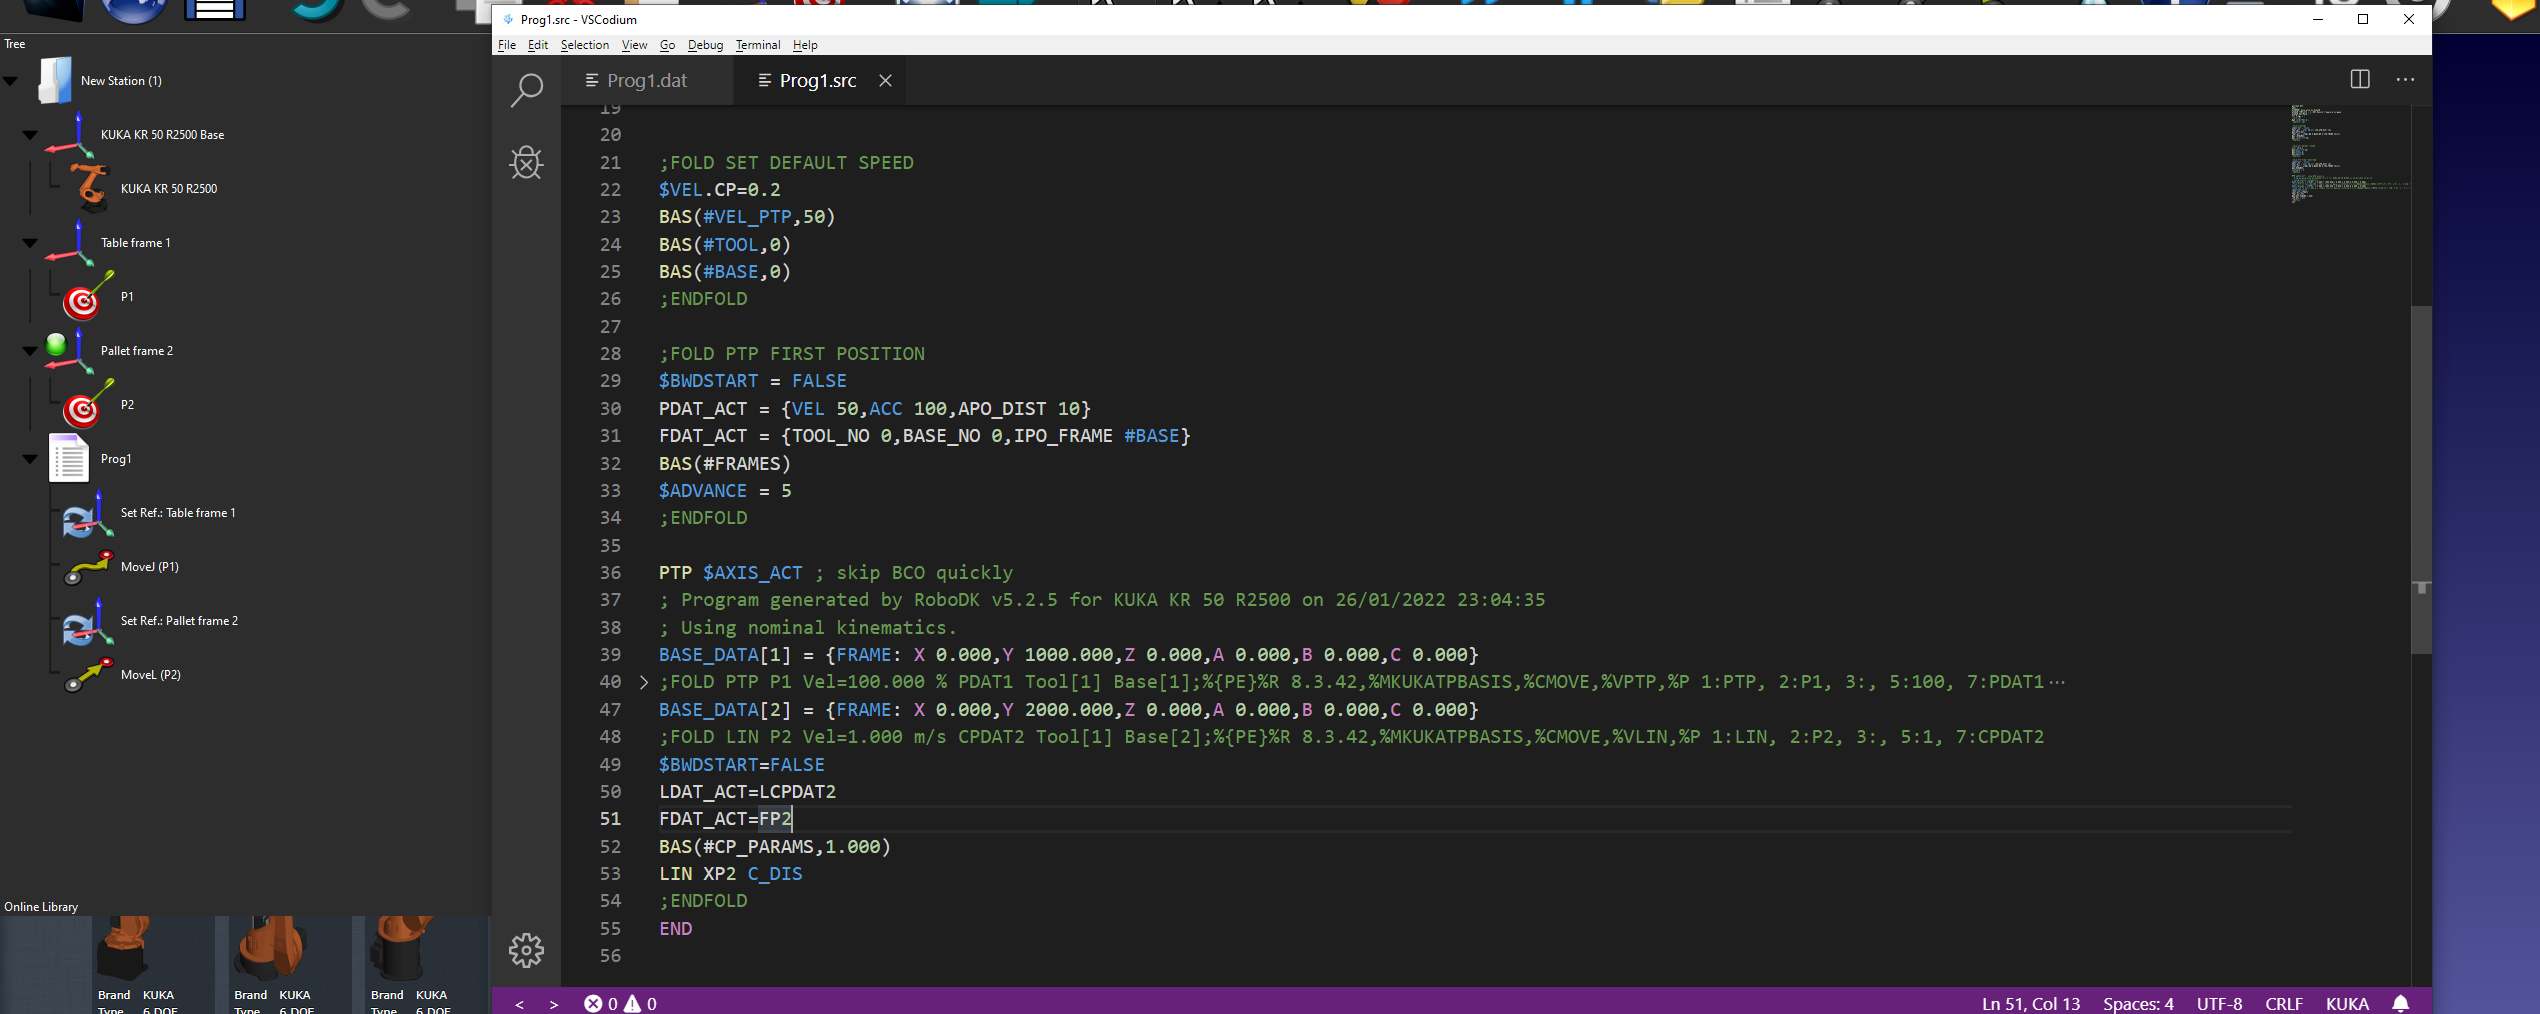
Task: Collapse the Pallet frame 2 tree node
Action: coord(30,351)
